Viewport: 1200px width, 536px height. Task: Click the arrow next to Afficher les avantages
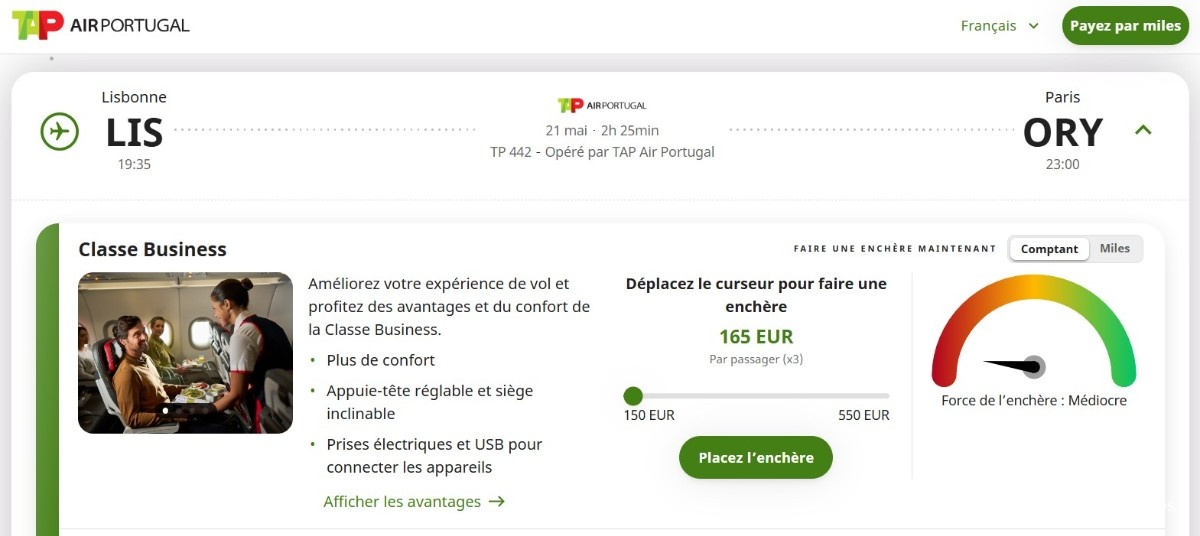tap(497, 502)
